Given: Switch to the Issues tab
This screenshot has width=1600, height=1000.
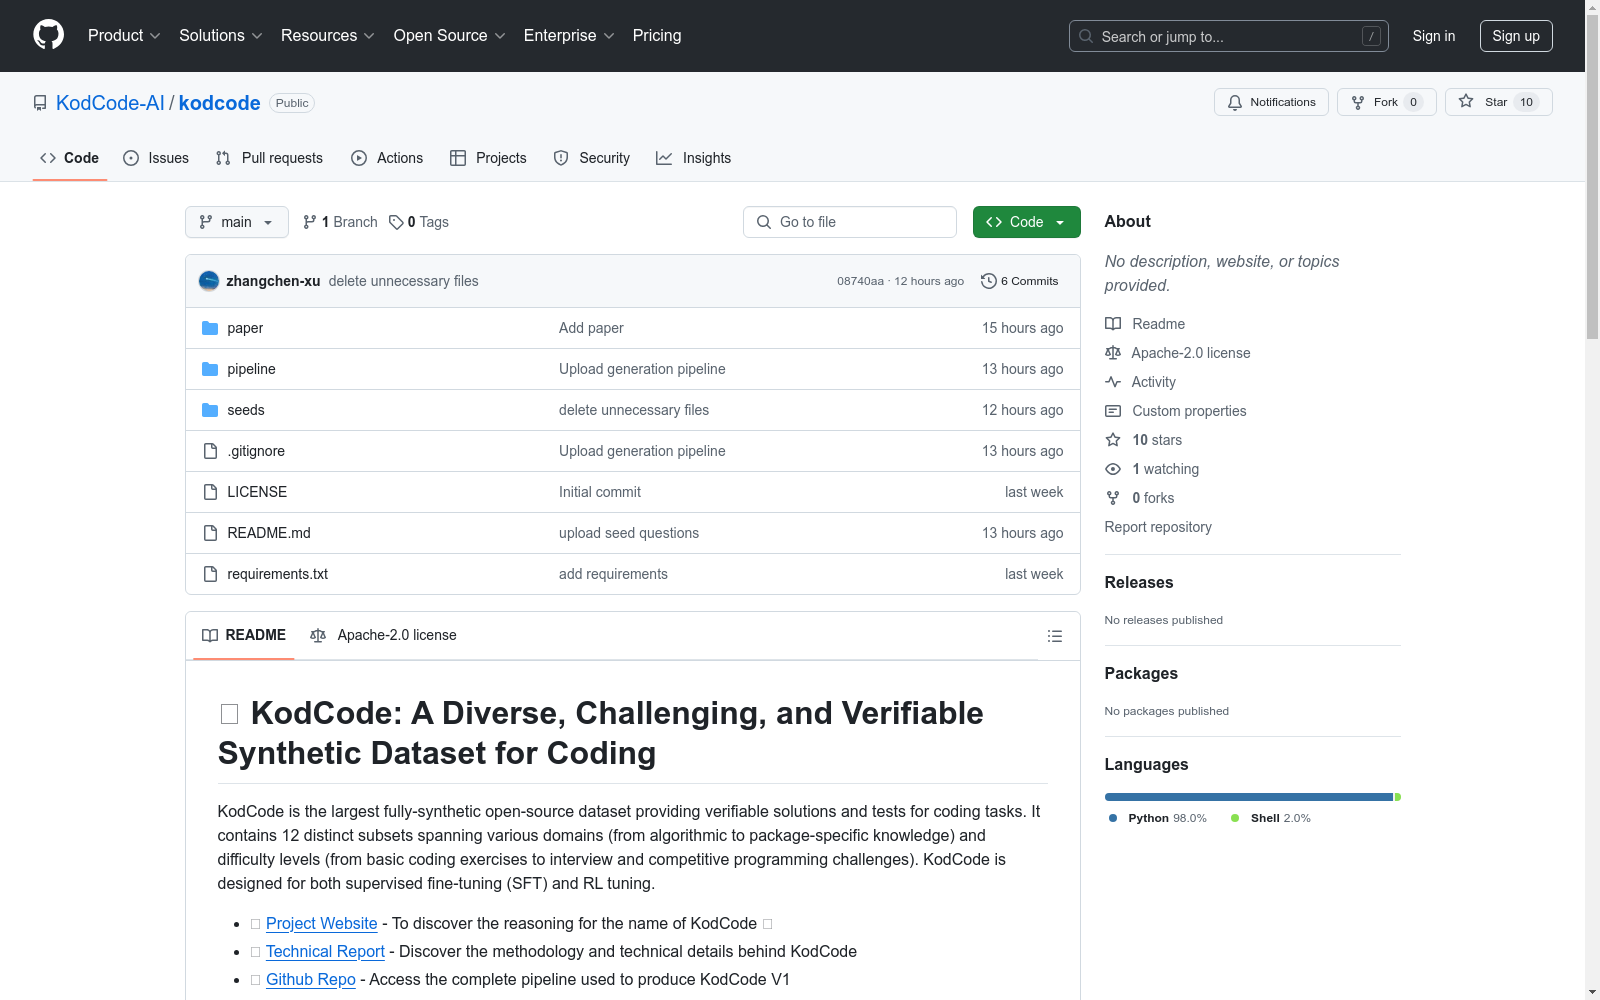Looking at the screenshot, I should [x=156, y=158].
